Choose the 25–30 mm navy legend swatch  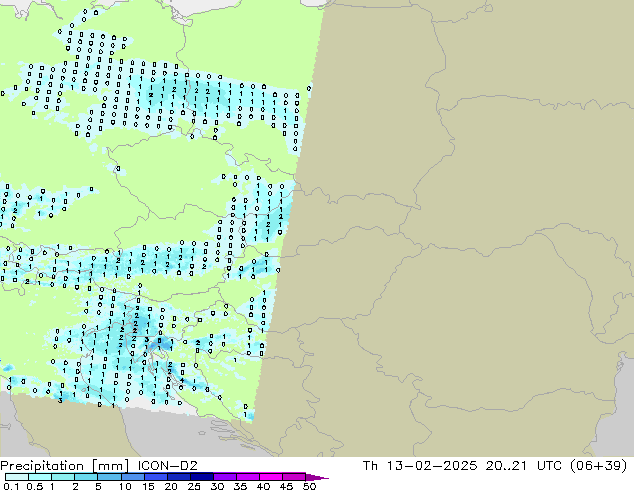(x=201, y=477)
